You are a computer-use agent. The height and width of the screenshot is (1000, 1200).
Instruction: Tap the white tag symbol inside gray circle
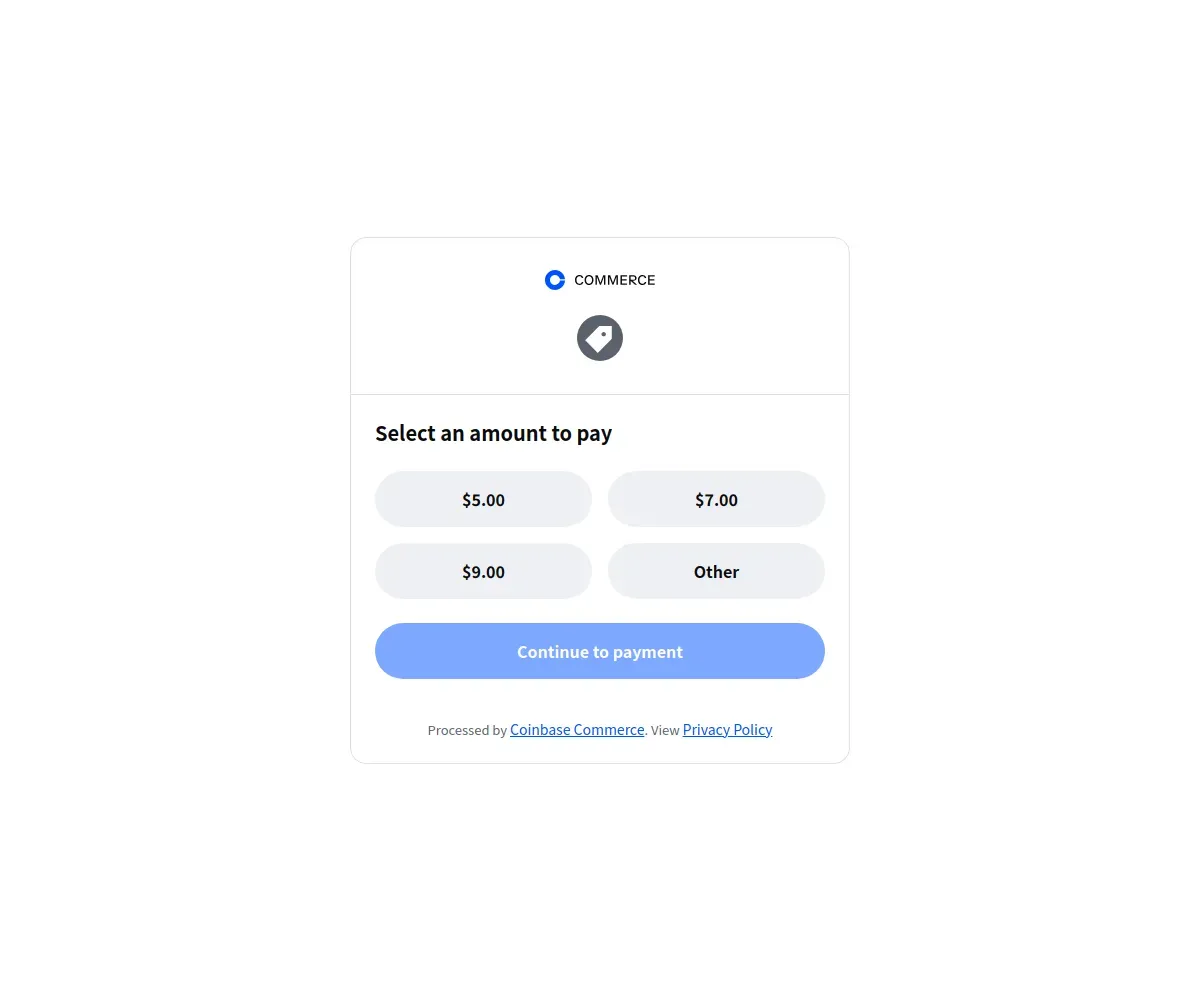600,338
